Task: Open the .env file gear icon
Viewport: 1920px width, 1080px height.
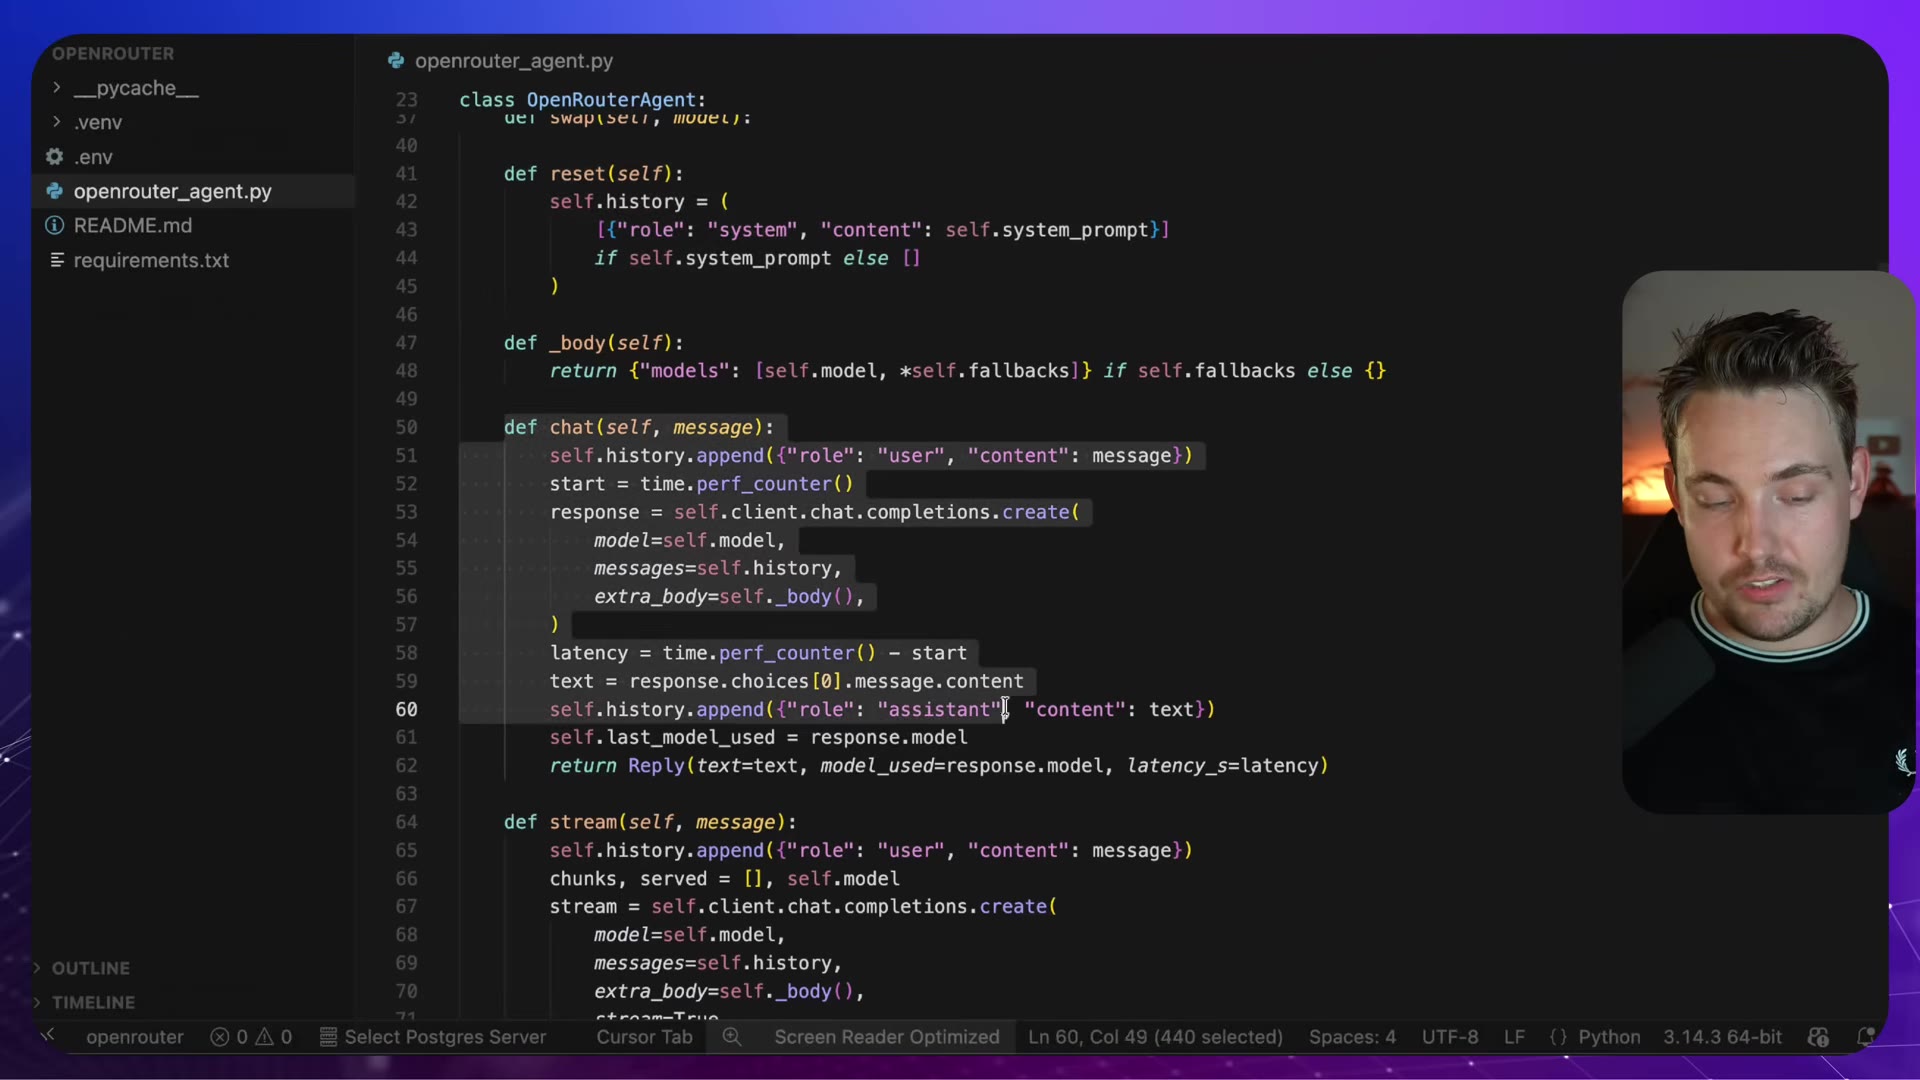Action: click(55, 157)
